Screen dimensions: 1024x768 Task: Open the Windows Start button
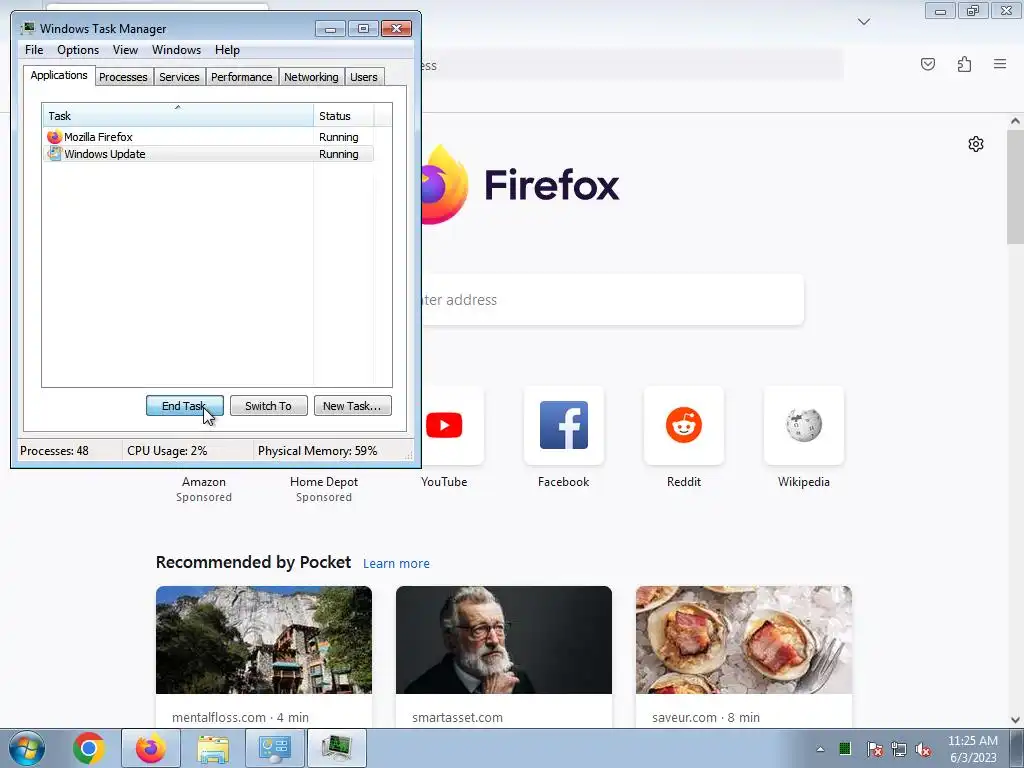click(27, 748)
